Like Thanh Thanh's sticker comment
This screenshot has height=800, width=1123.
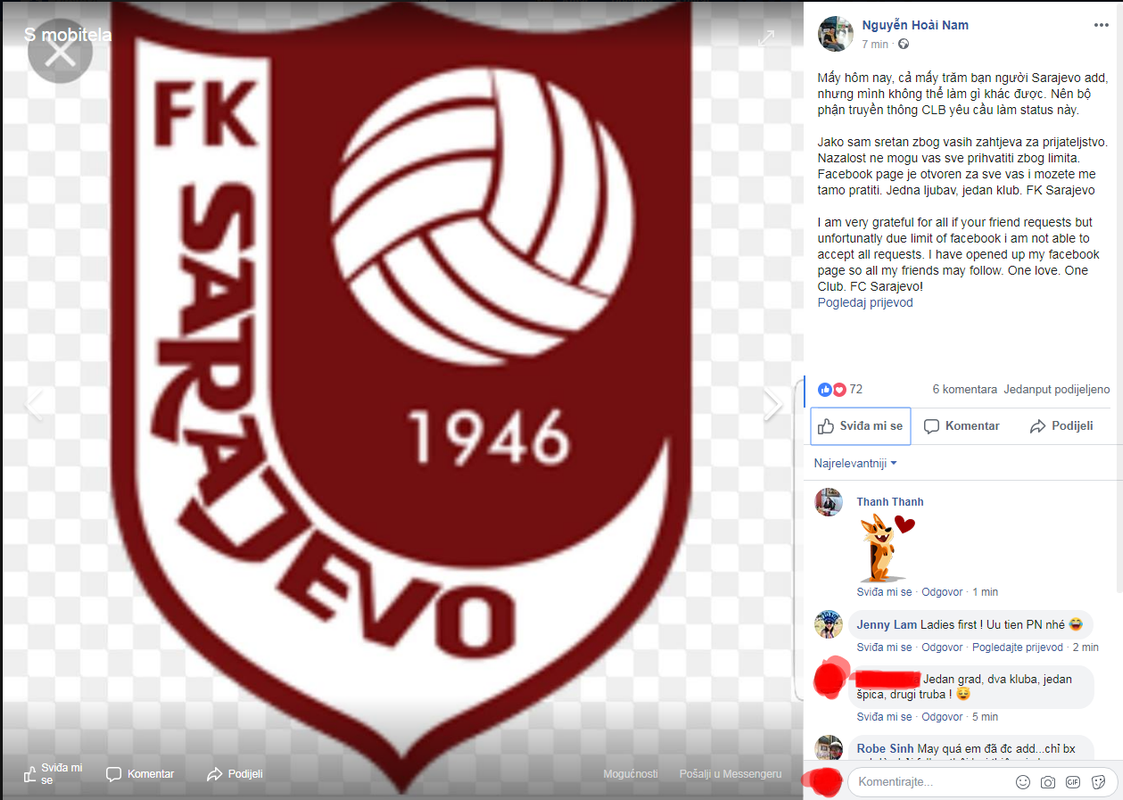(884, 592)
